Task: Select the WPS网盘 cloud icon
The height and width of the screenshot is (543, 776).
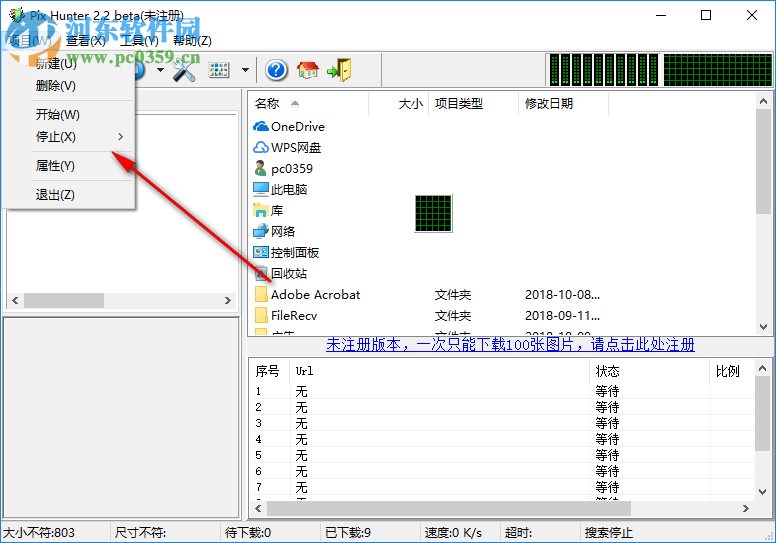Action: point(261,148)
